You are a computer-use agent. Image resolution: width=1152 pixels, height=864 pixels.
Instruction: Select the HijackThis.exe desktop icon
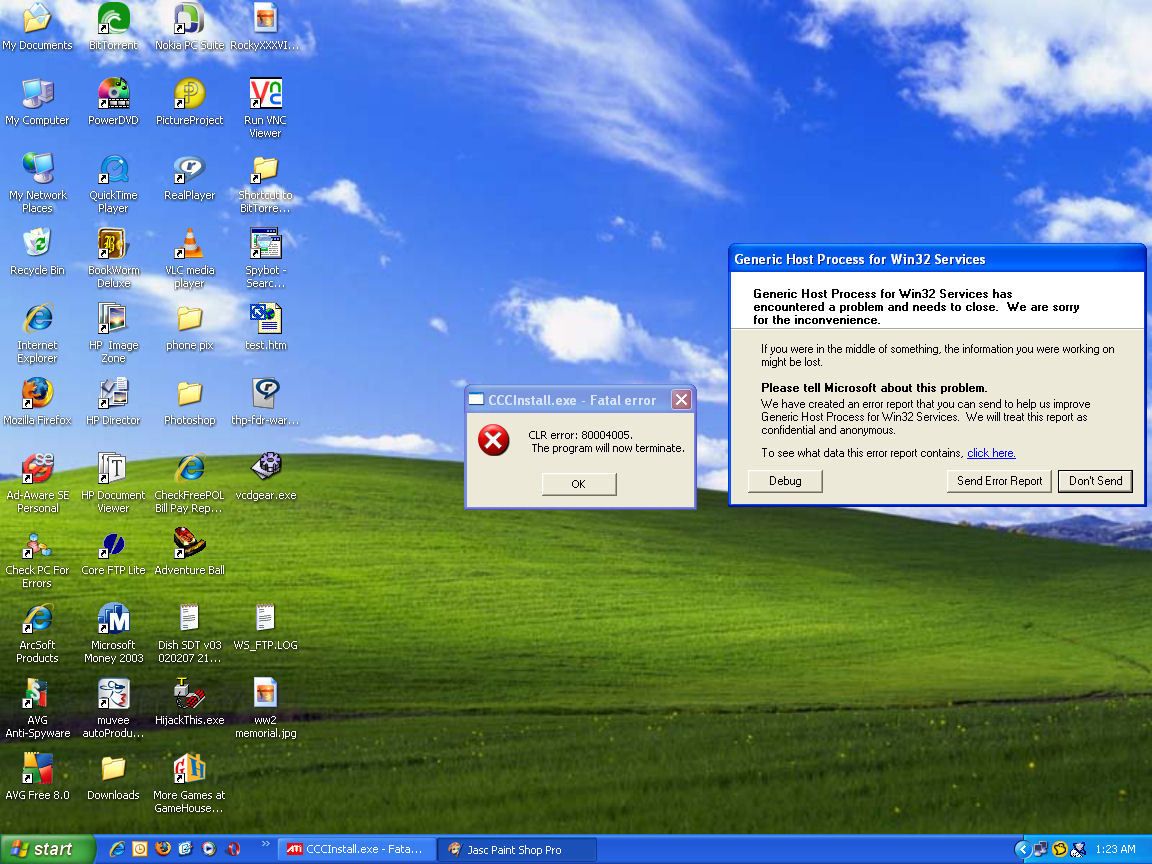point(189,701)
